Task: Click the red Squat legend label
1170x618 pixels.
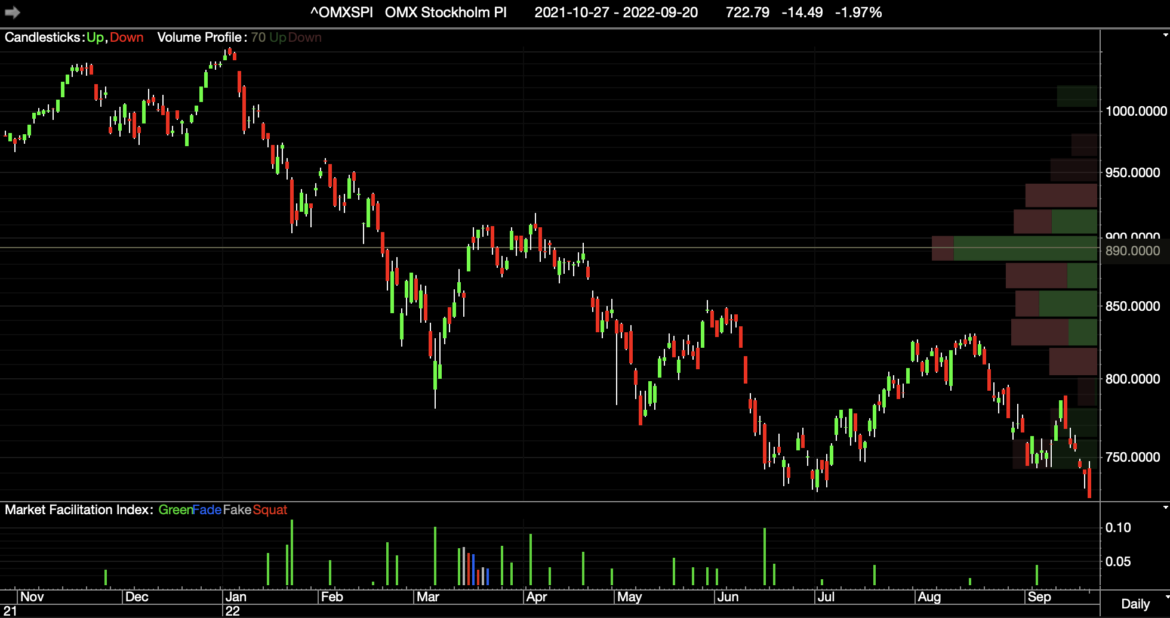Action: click(x=270, y=510)
